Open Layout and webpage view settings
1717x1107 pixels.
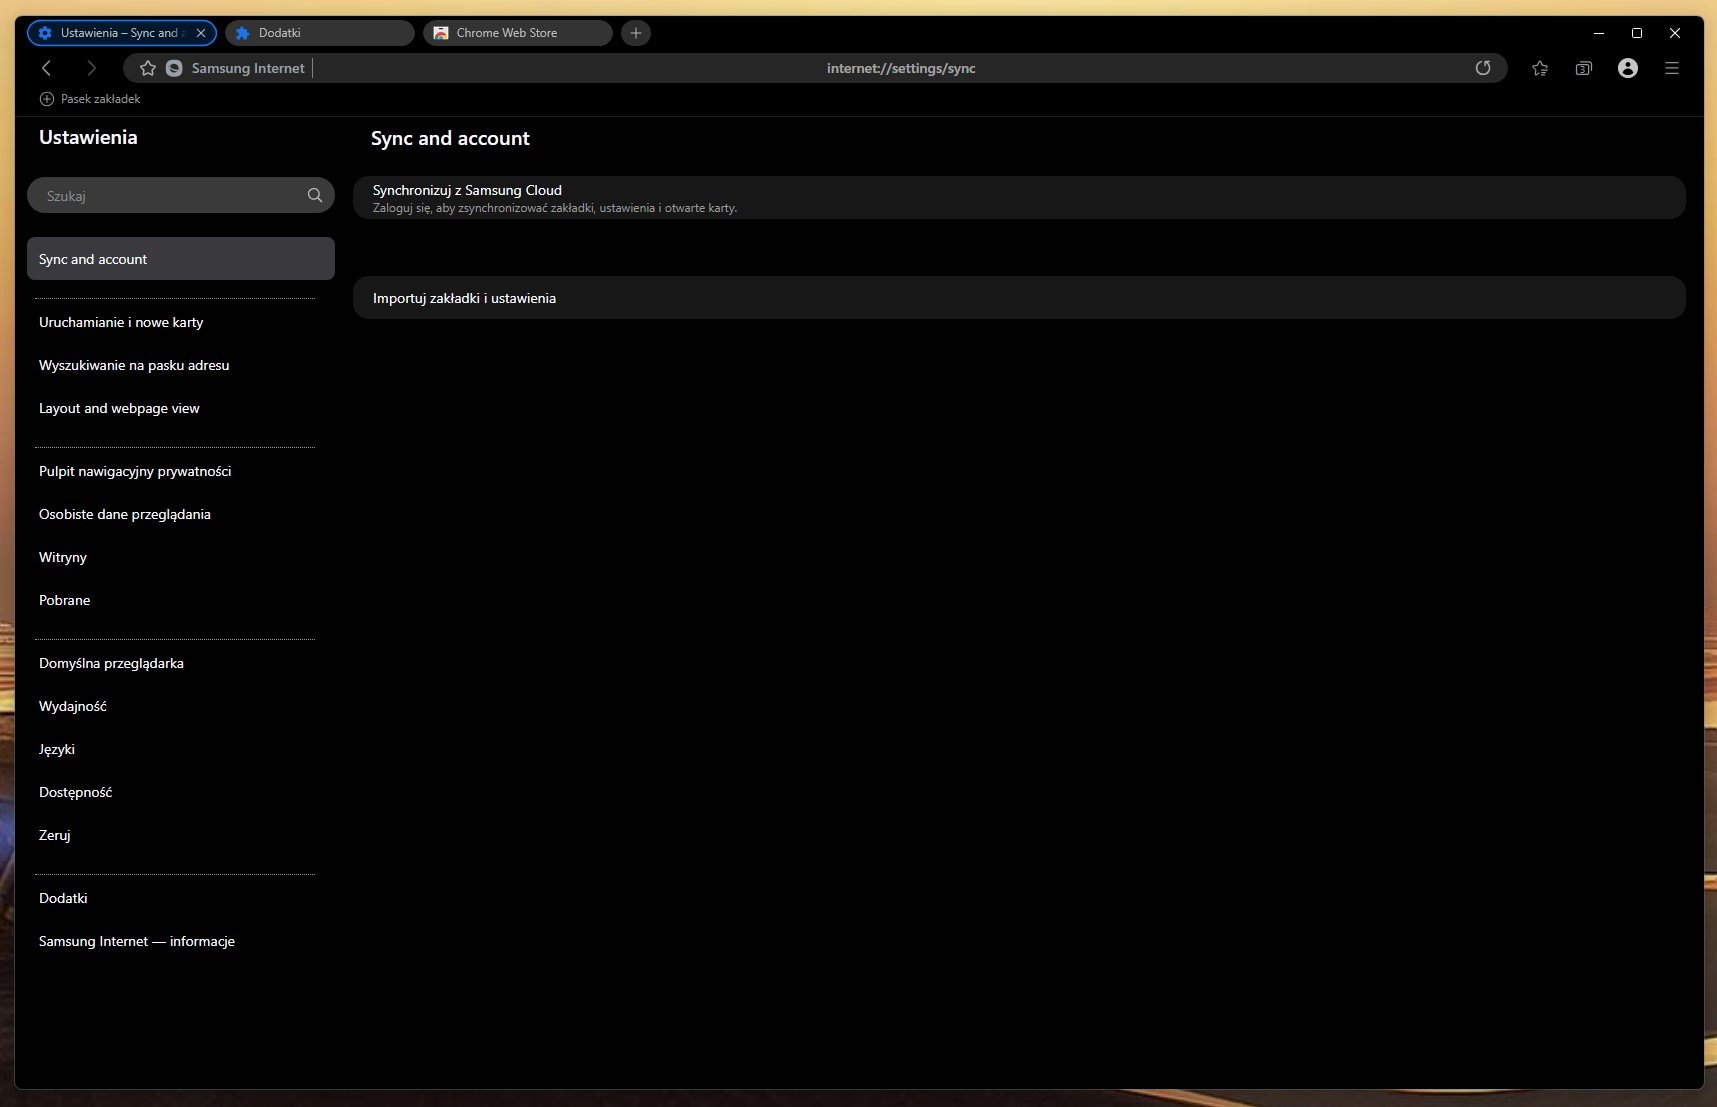point(181,408)
